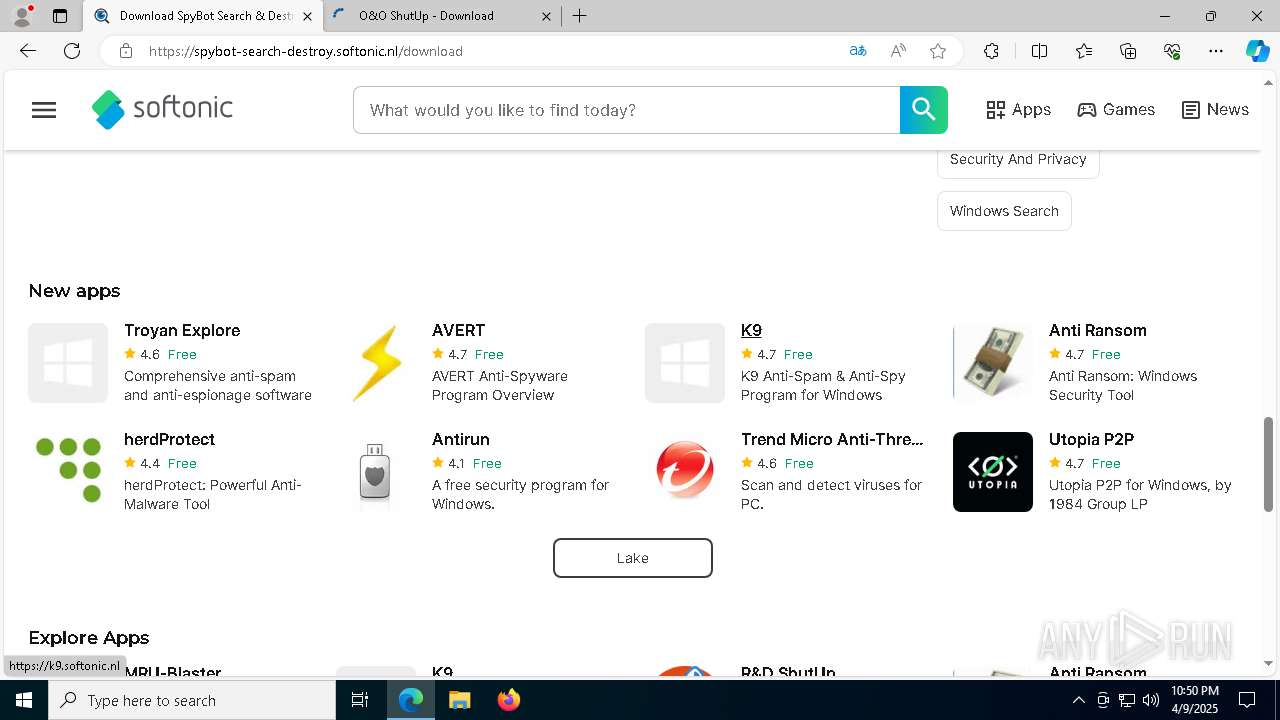The width and height of the screenshot is (1280, 720).
Task: Show hidden system tray icons
Action: [1078, 700]
